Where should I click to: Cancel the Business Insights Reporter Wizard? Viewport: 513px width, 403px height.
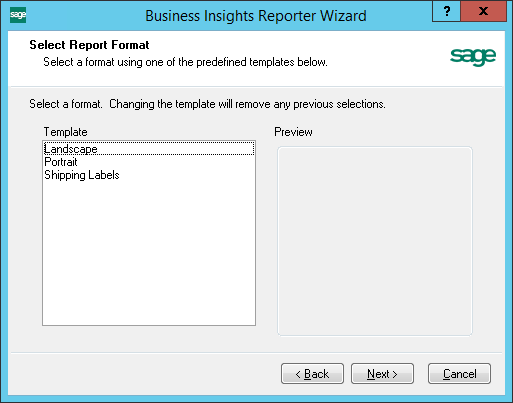[x=459, y=374]
